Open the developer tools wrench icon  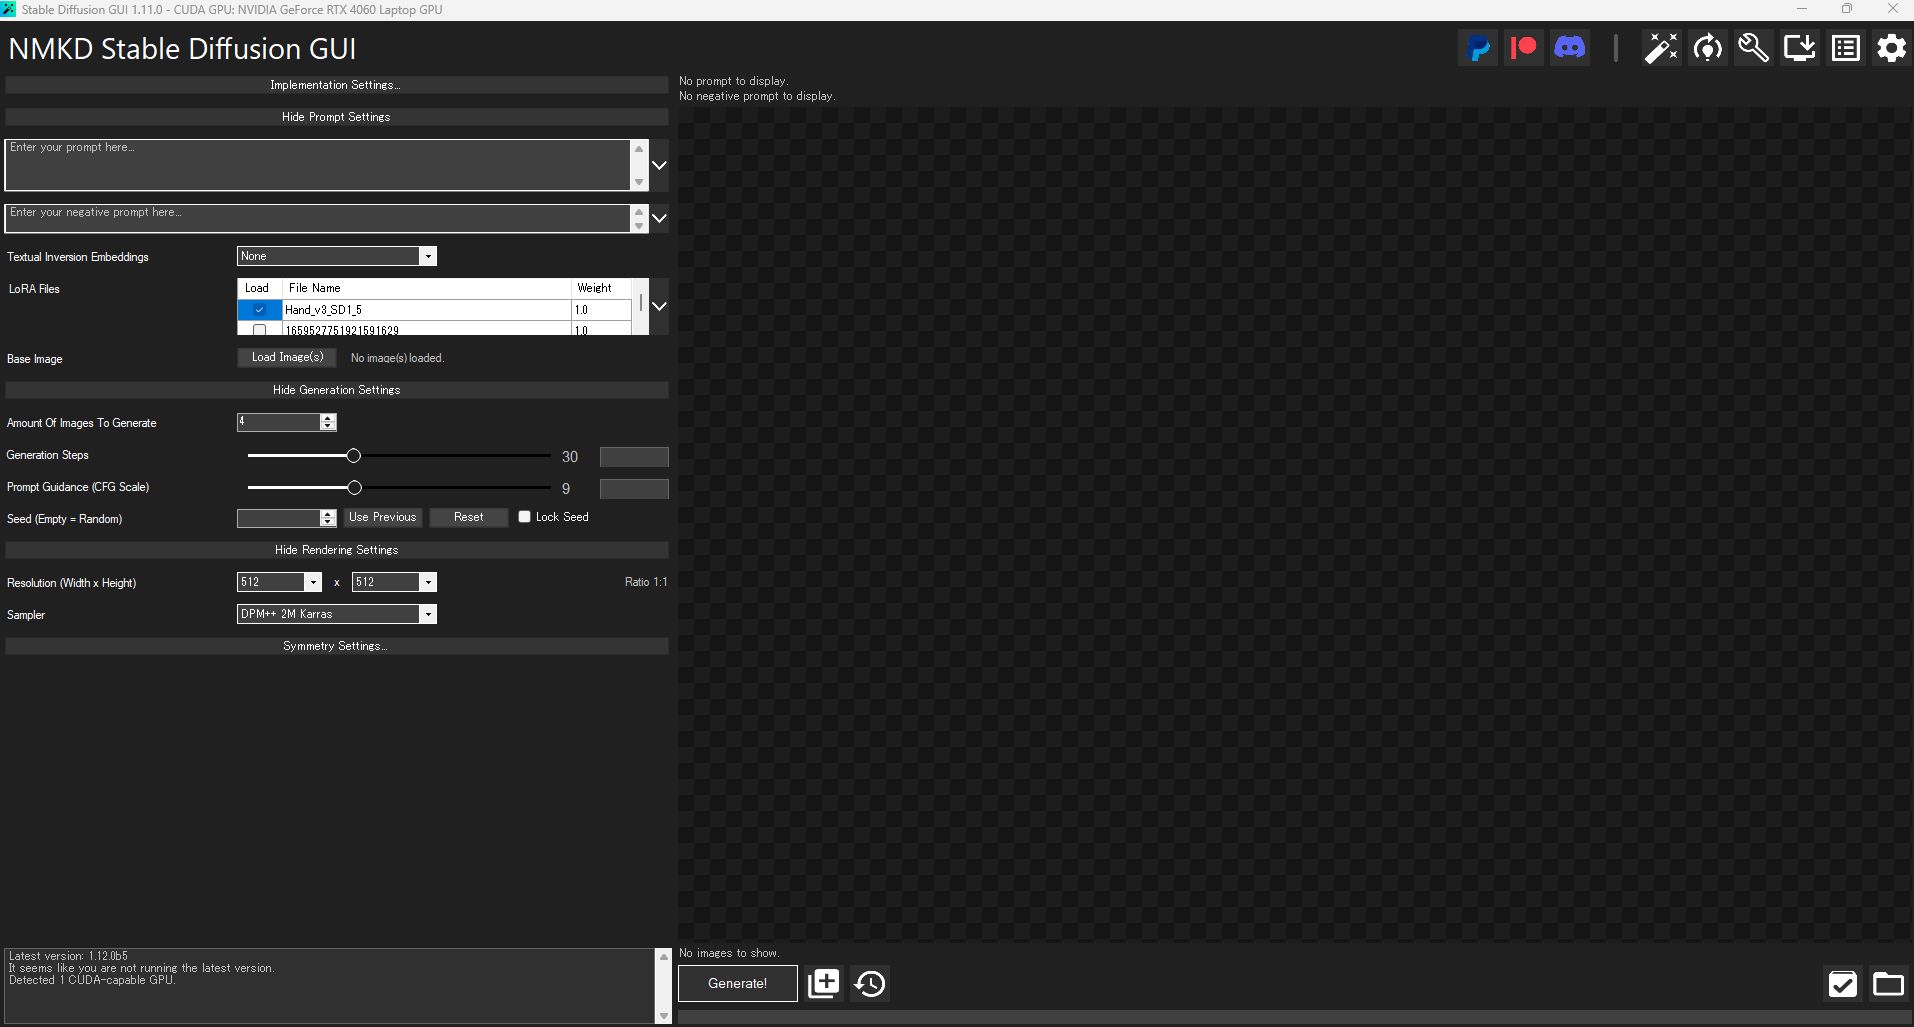1753,48
